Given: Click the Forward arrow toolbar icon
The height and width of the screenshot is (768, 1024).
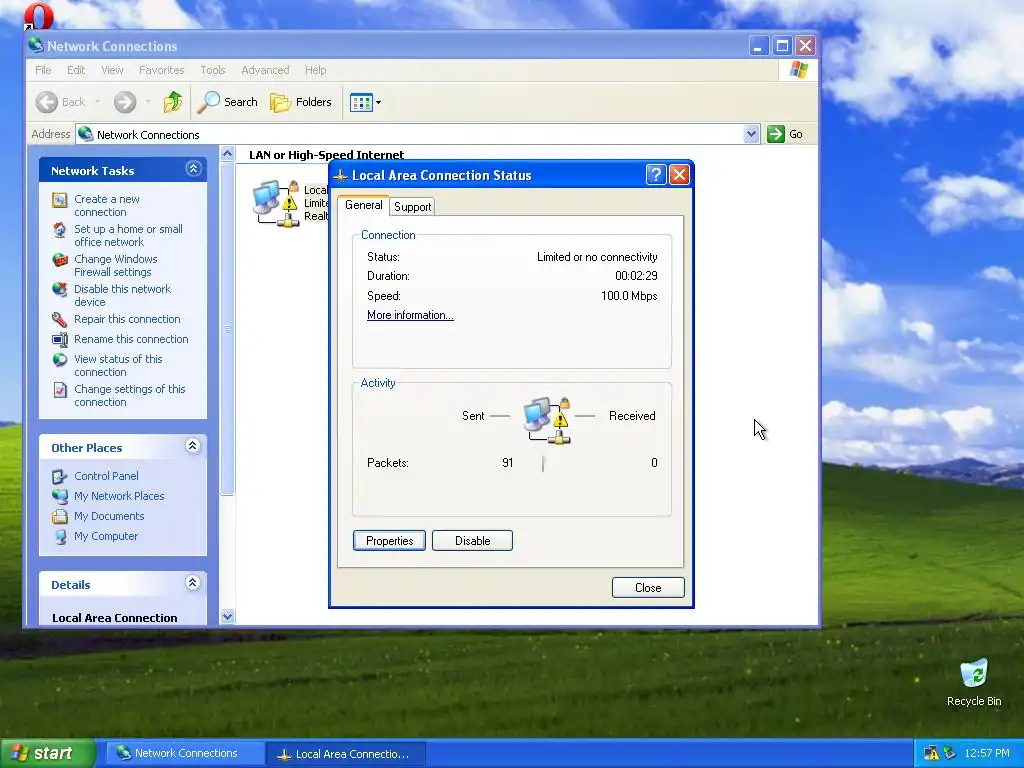Looking at the screenshot, I should (x=125, y=102).
